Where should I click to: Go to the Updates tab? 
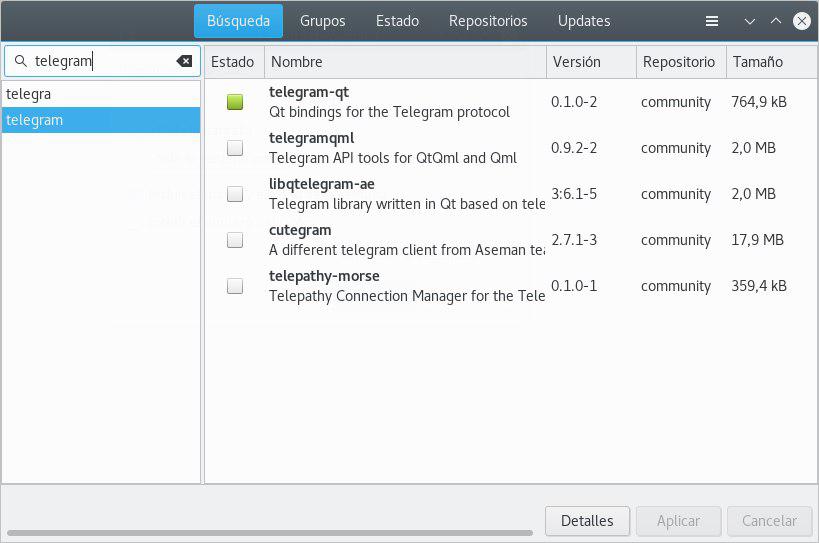(x=584, y=21)
